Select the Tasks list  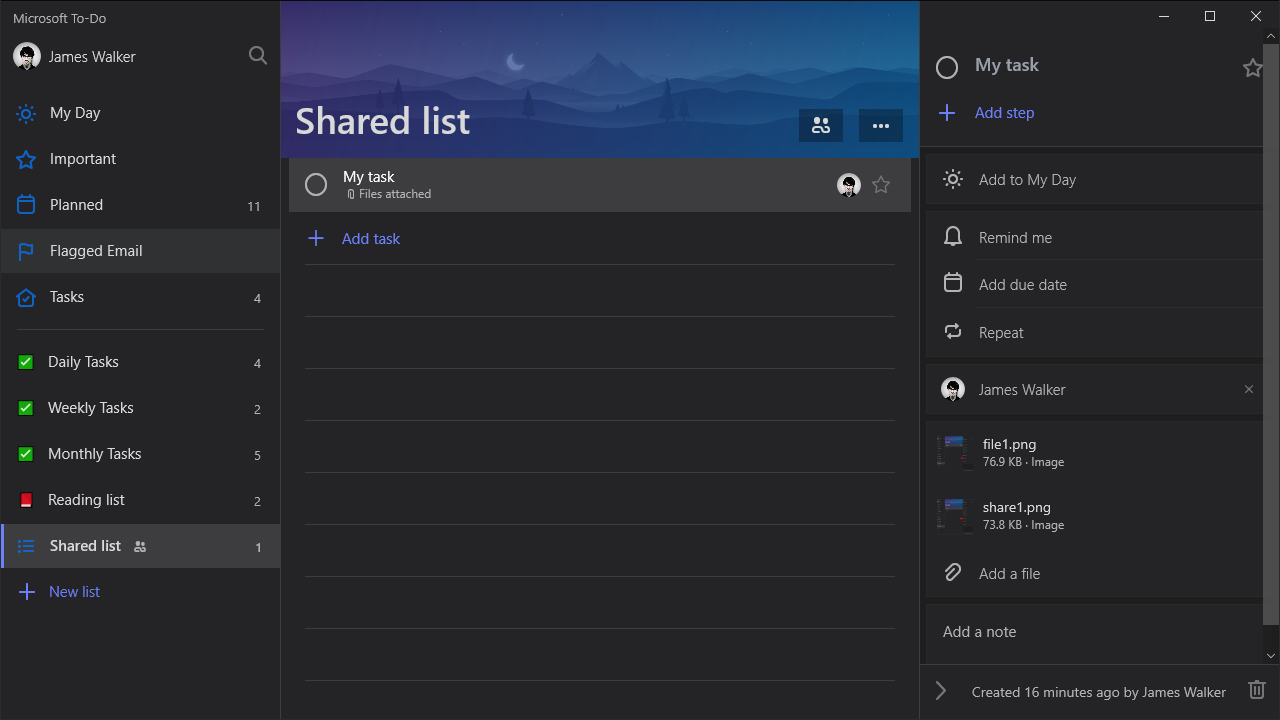tap(140, 297)
